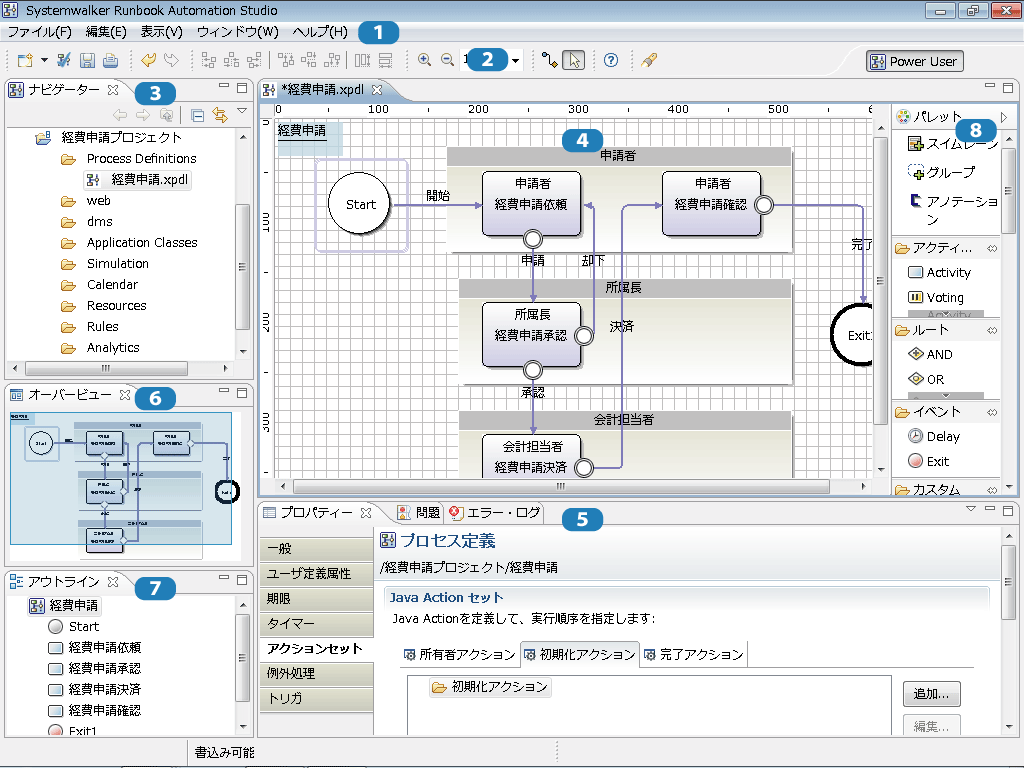Switch to 所有者アクション tab
Viewport: 1024px width, 768px height.
[x=460, y=654]
